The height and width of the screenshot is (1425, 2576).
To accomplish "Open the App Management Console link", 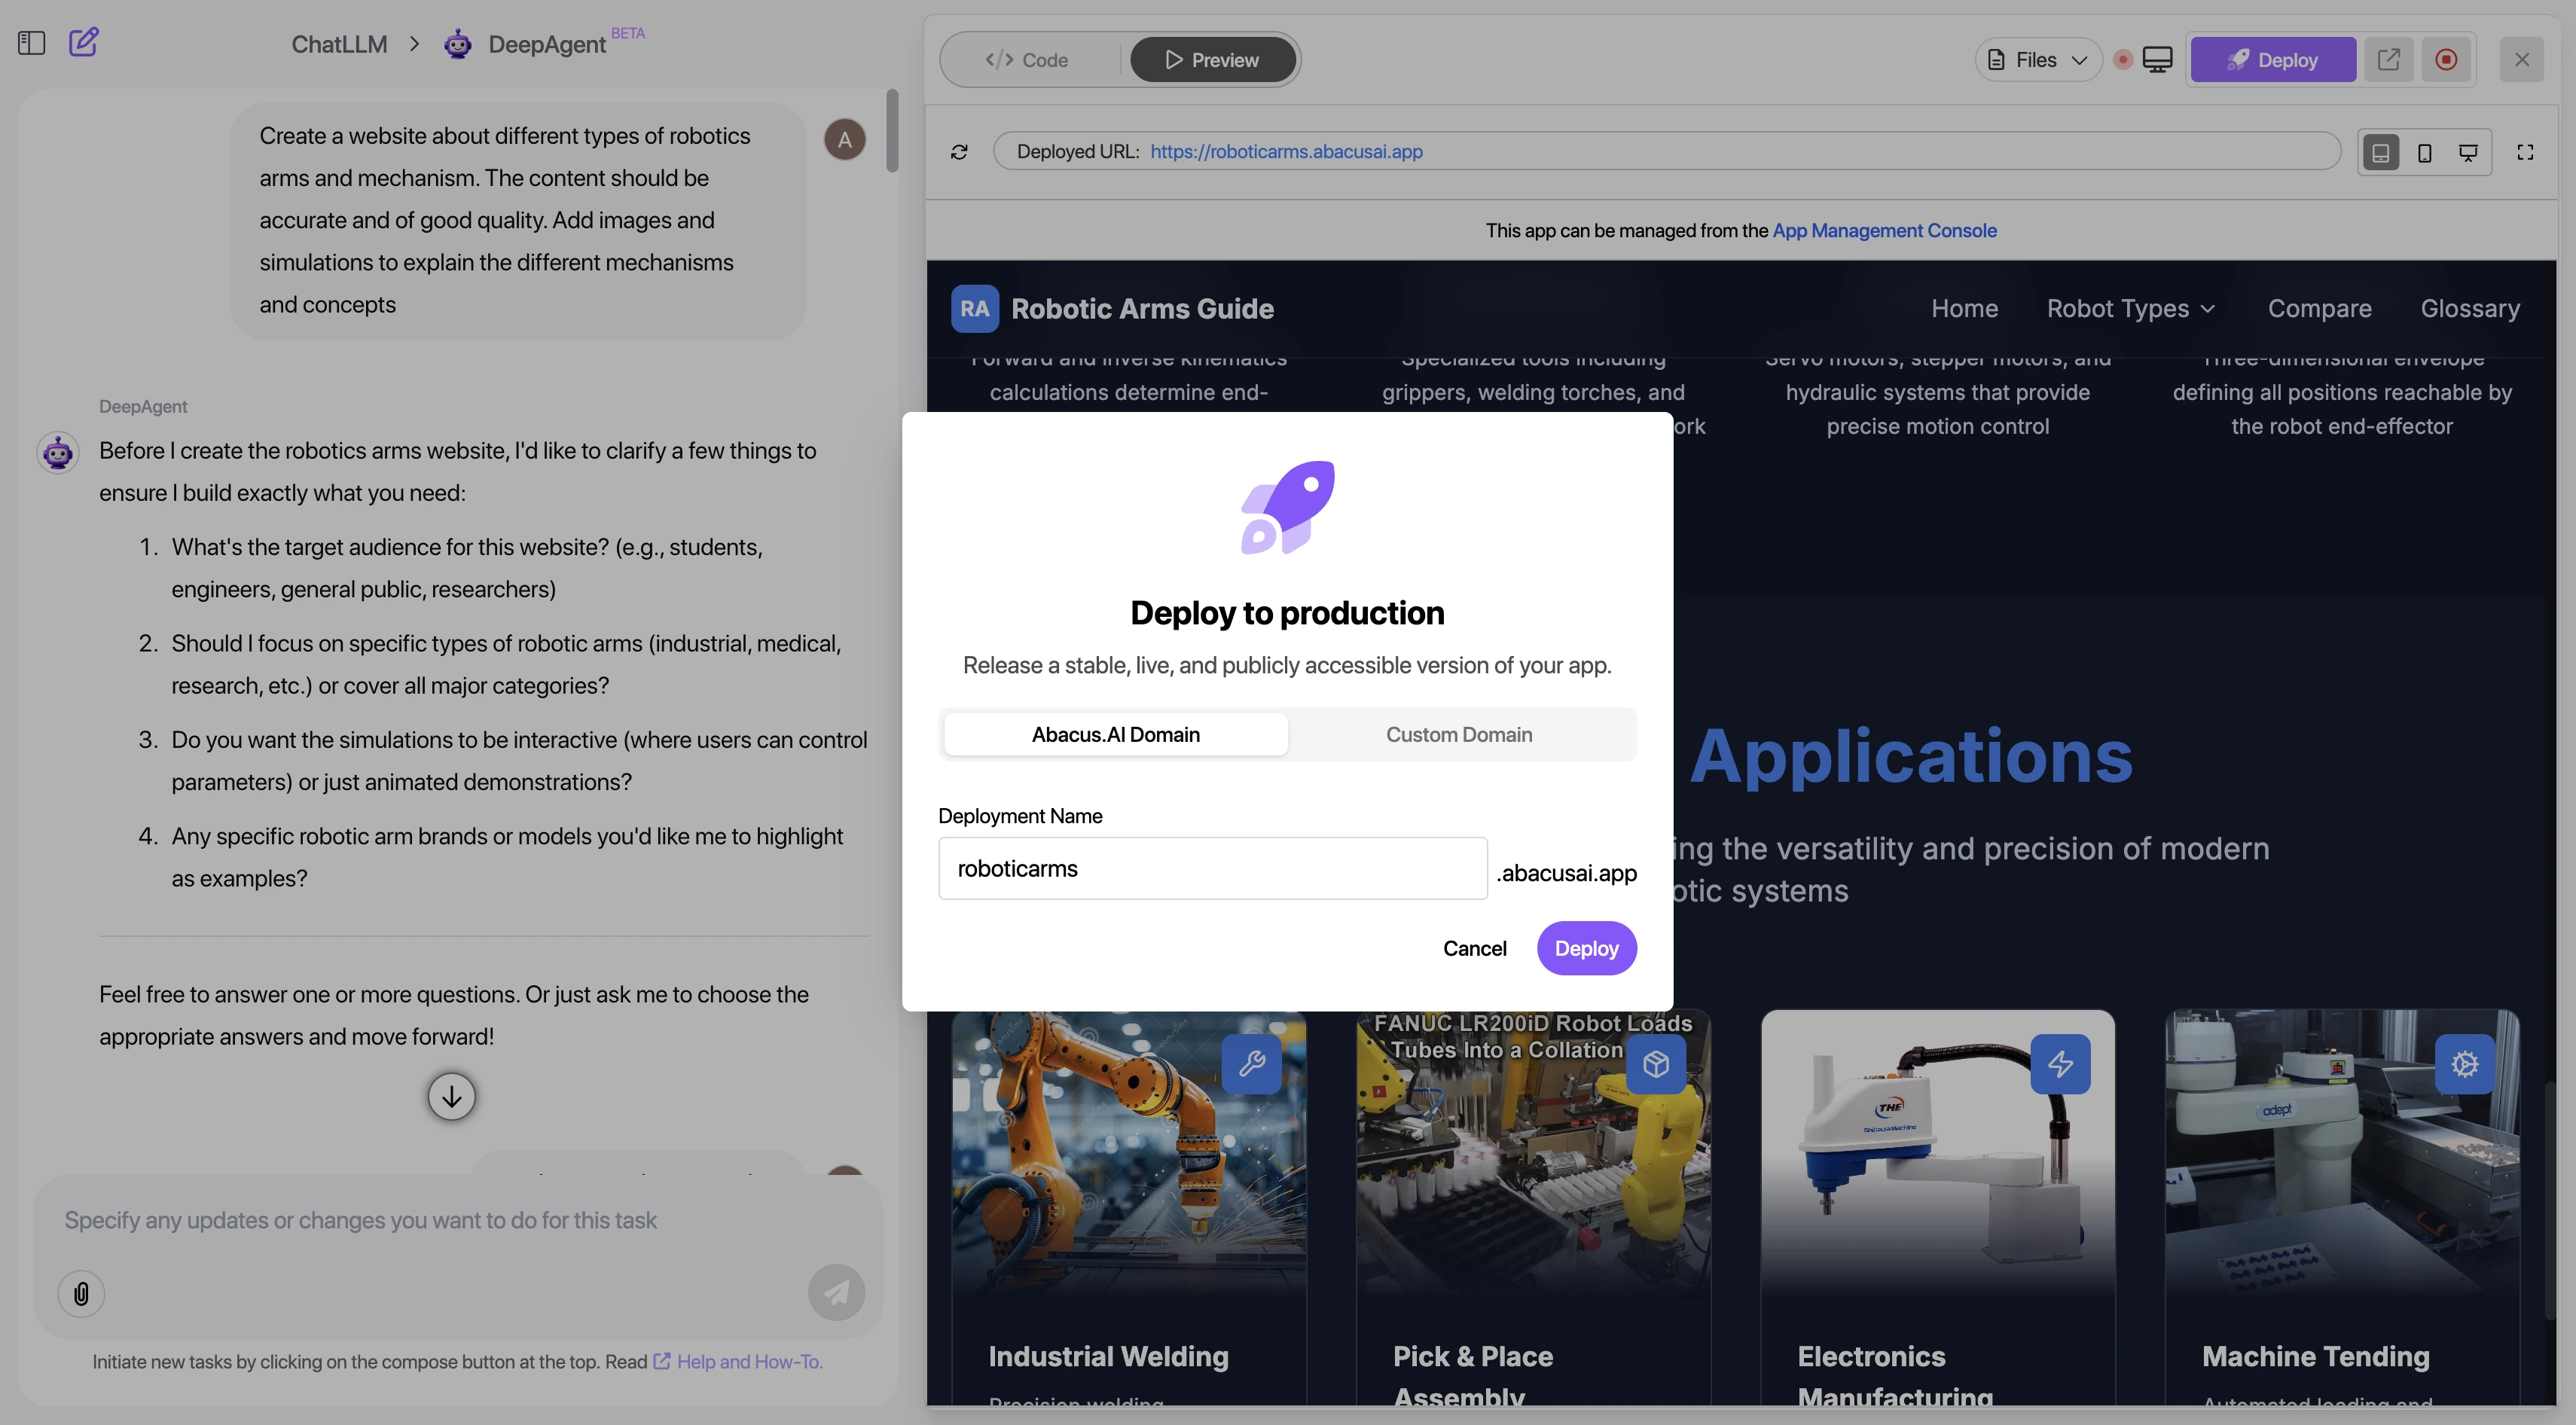I will coord(1884,230).
